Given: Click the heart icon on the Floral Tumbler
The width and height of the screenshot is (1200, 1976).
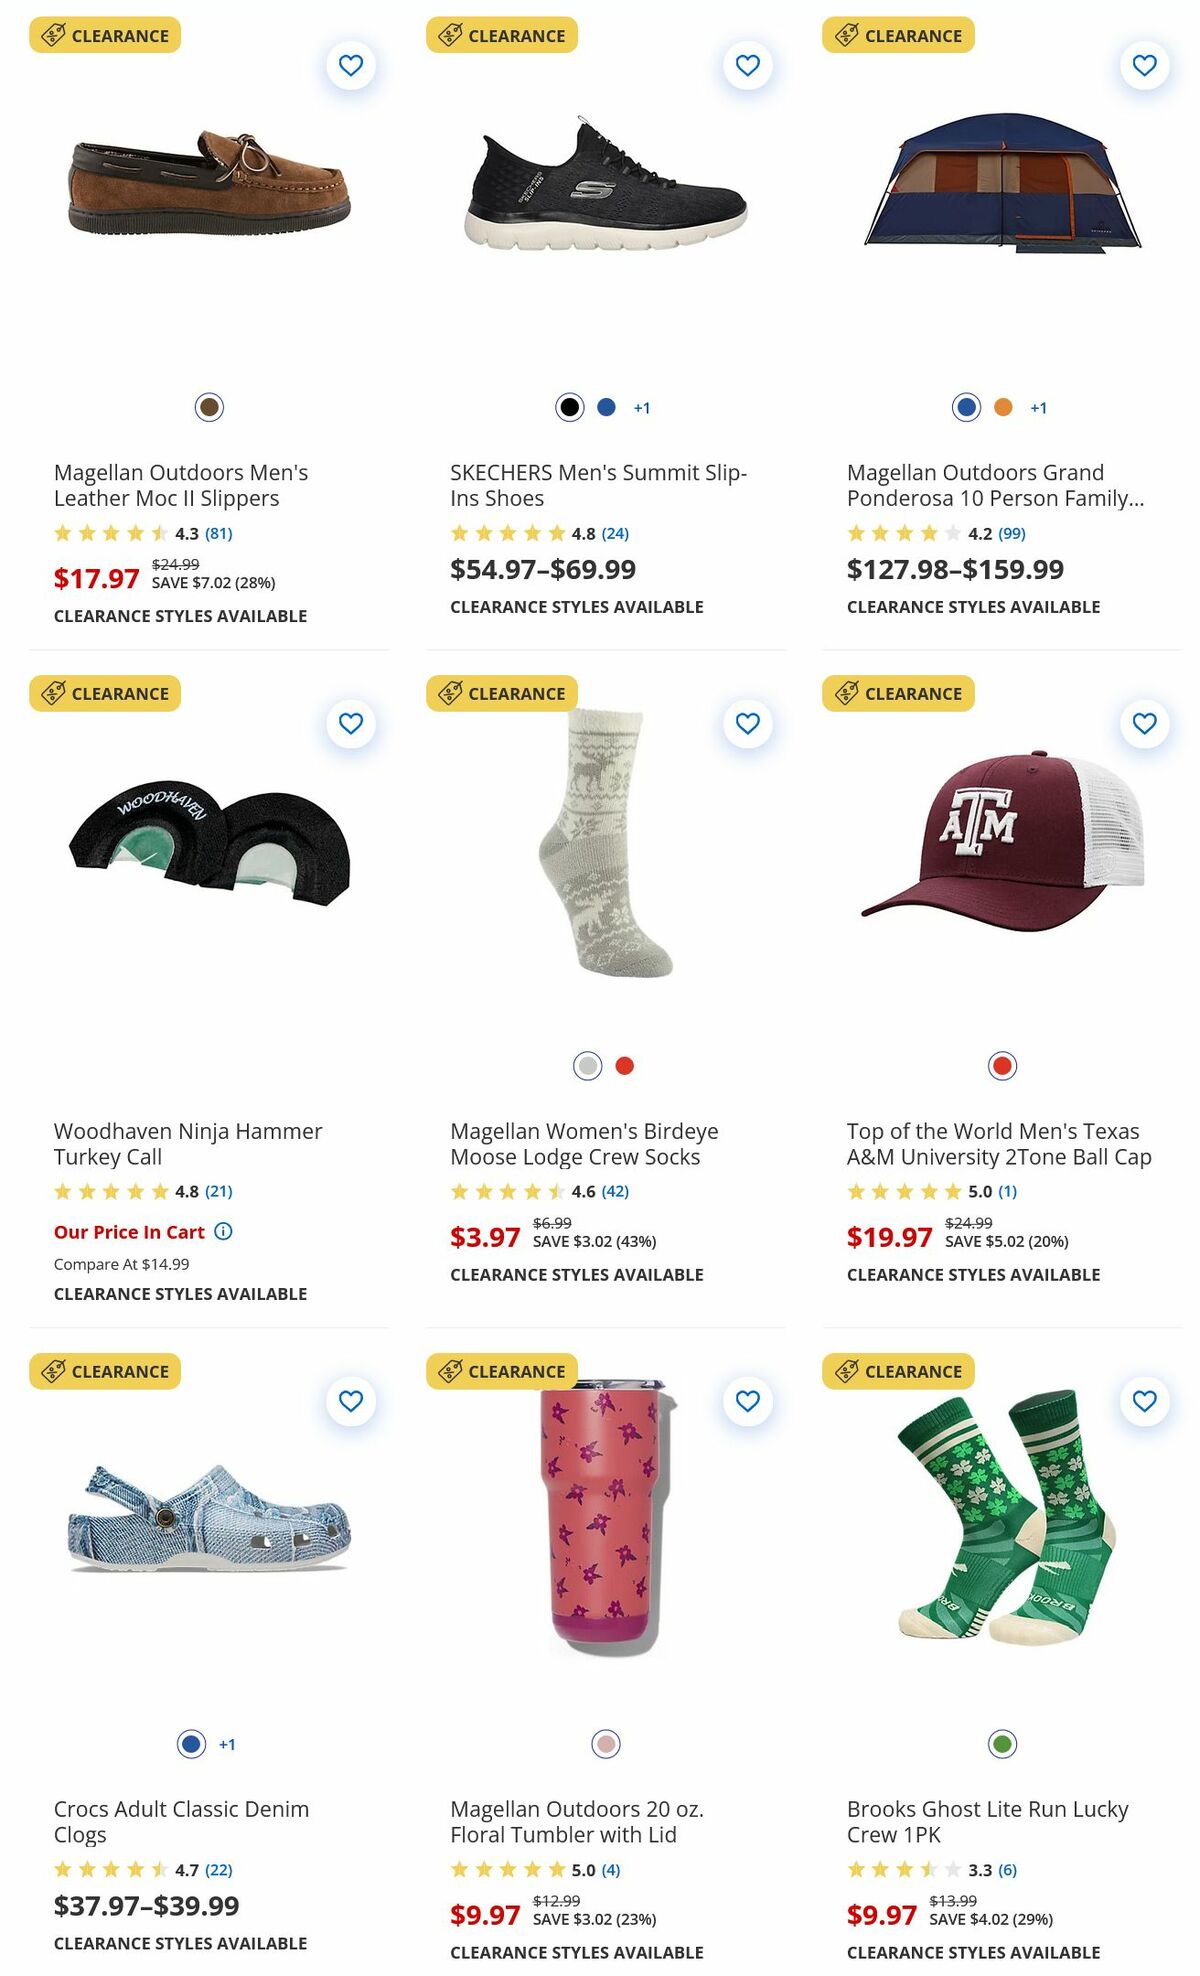Looking at the screenshot, I should 747,1401.
